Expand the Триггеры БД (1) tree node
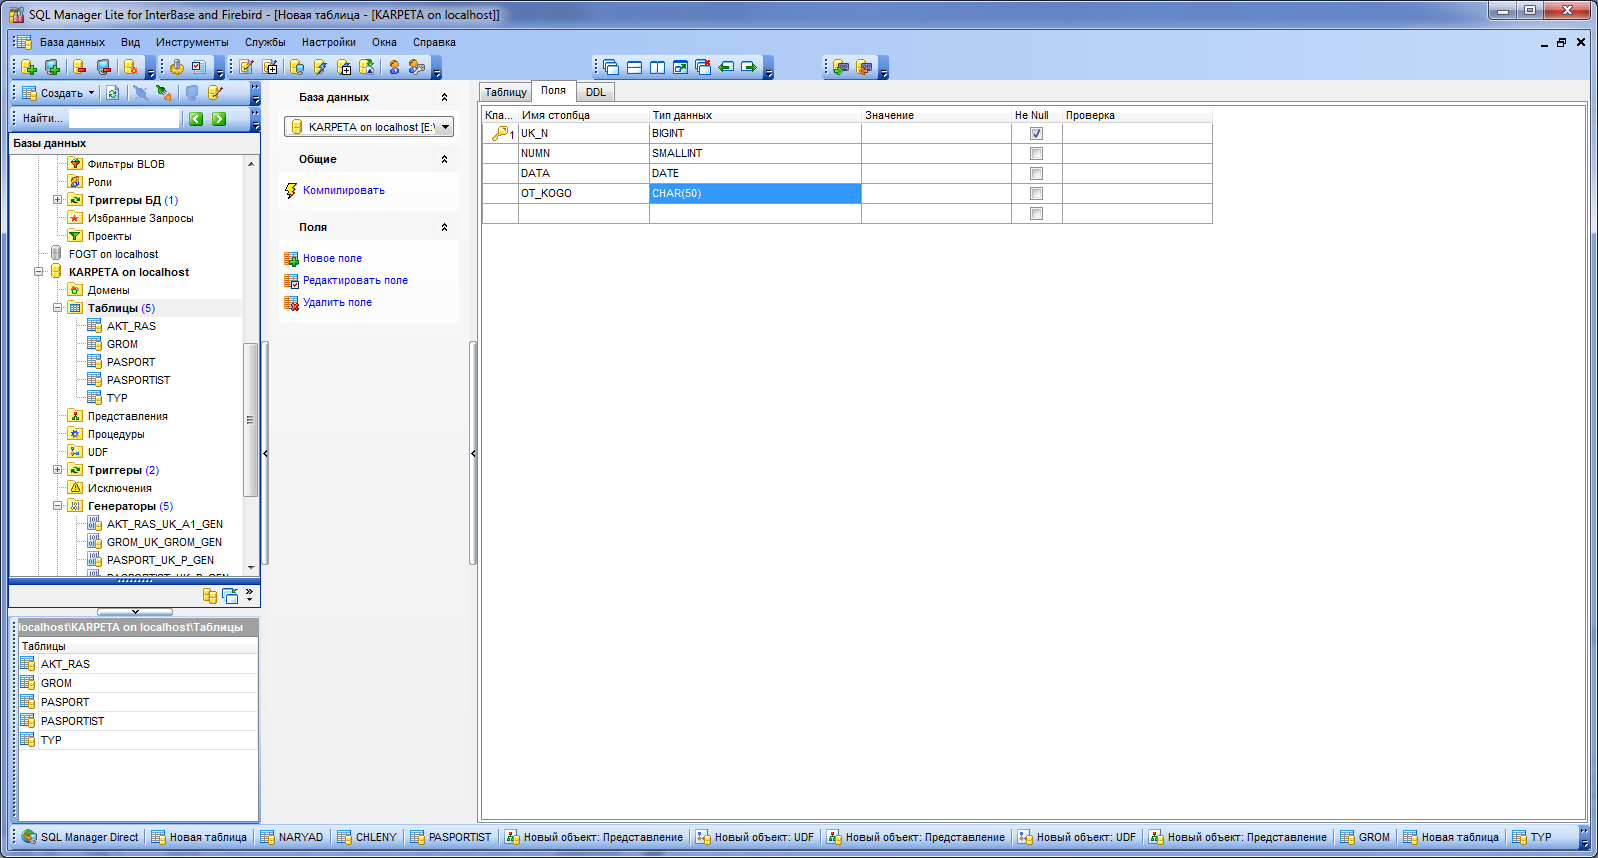1598x858 pixels. point(57,200)
